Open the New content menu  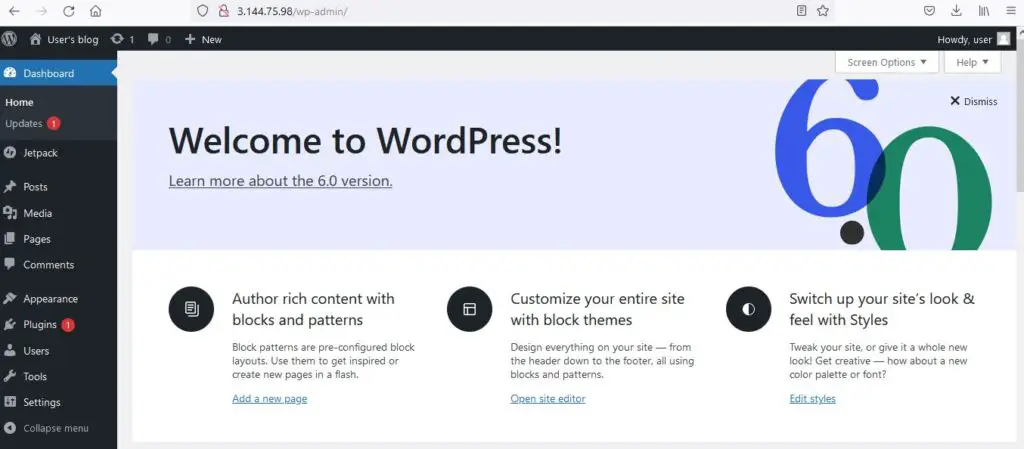click(203, 39)
